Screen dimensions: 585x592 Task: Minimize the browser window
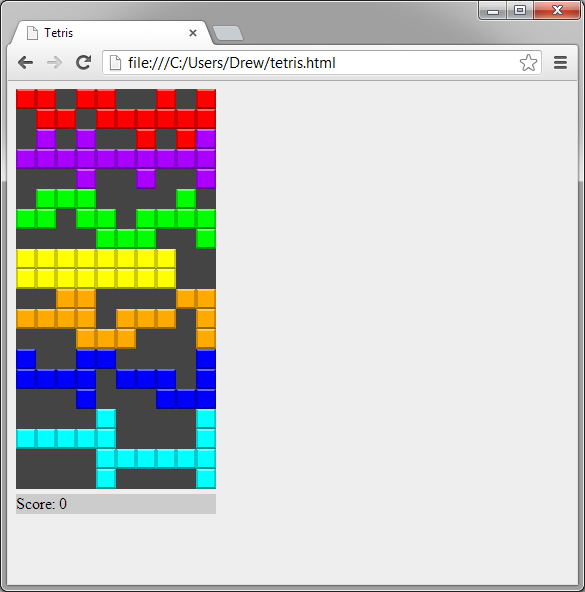[493, 10]
